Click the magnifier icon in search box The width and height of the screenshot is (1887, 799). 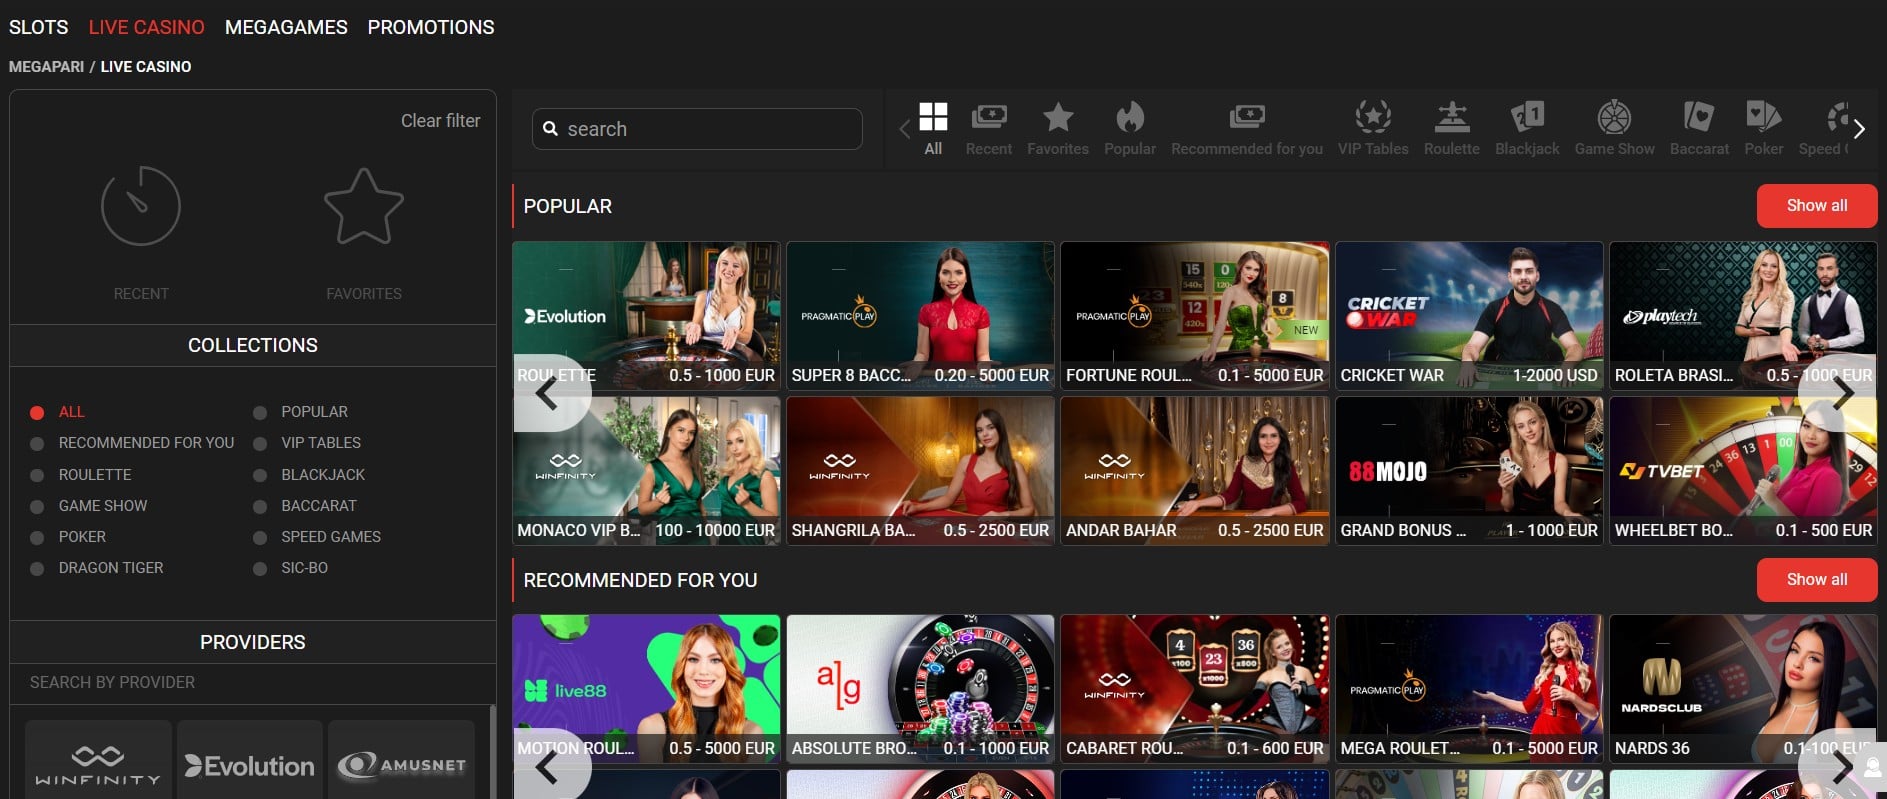pyautogui.click(x=550, y=129)
